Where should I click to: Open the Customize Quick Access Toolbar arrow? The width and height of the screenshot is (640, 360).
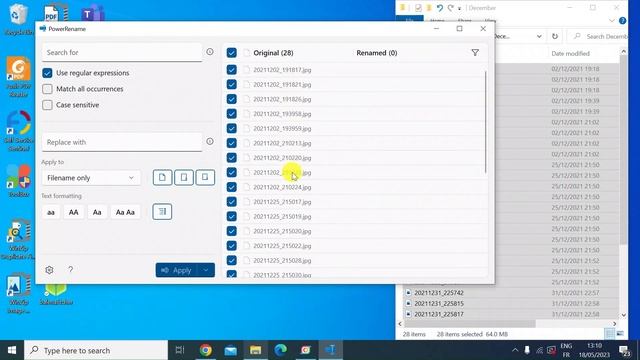(x=459, y=8)
